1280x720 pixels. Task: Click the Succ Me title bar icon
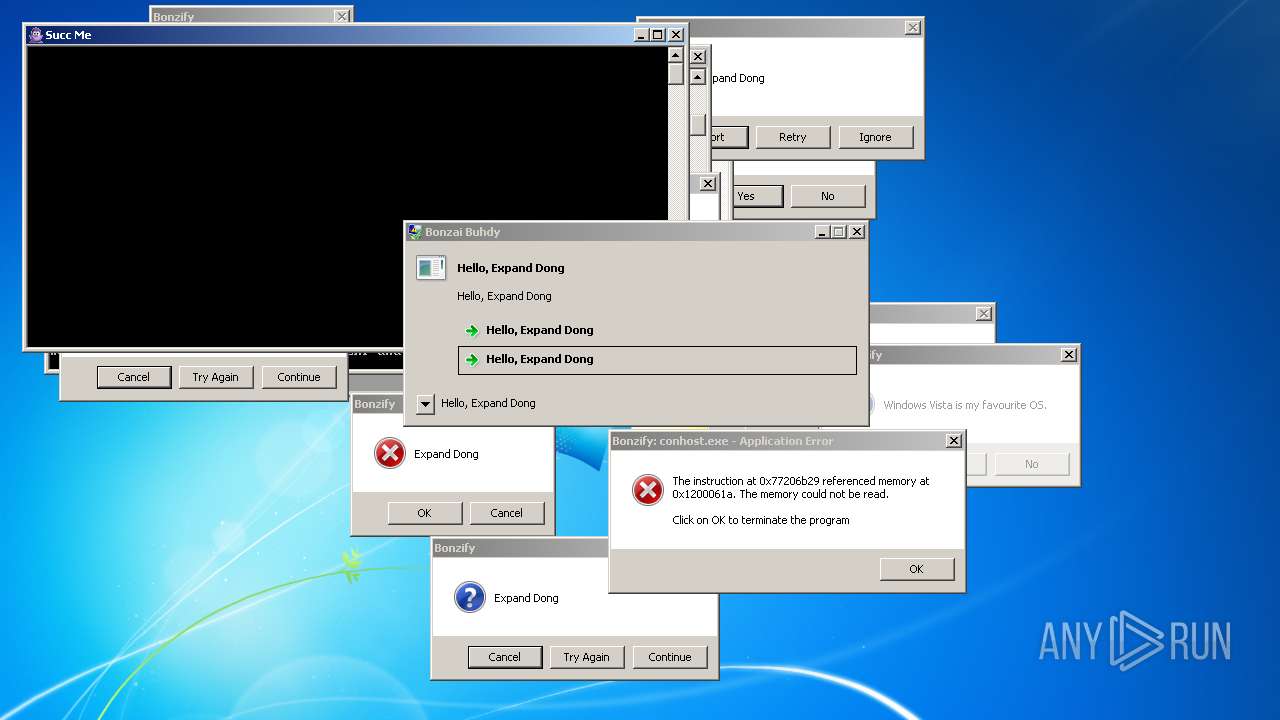(x=35, y=35)
